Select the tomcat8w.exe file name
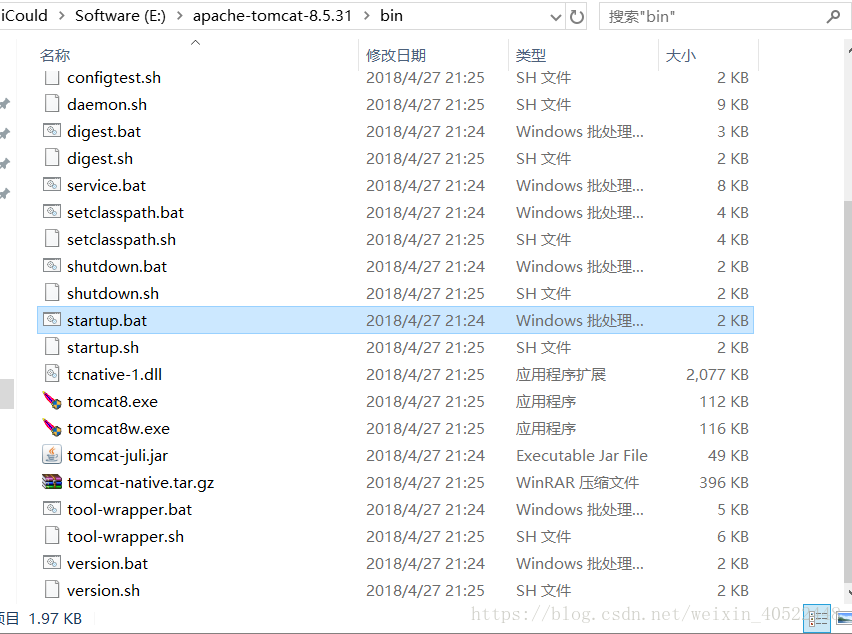Viewport: 852px width, 634px height. [x=118, y=429]
